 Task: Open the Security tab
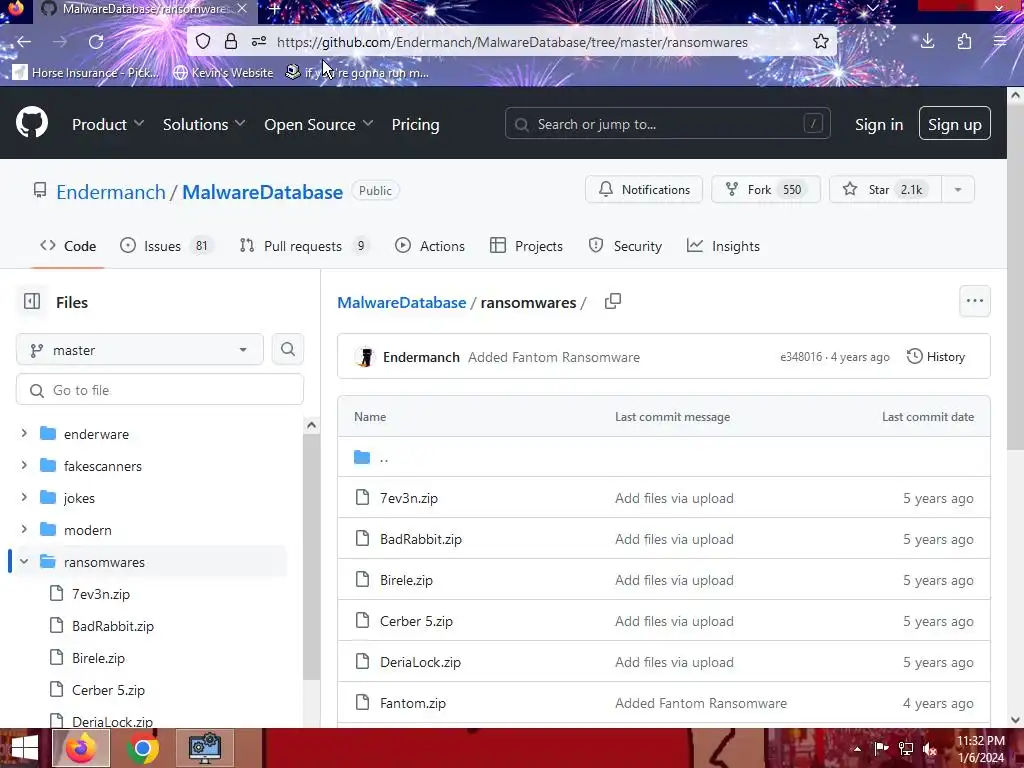(626, 246)
